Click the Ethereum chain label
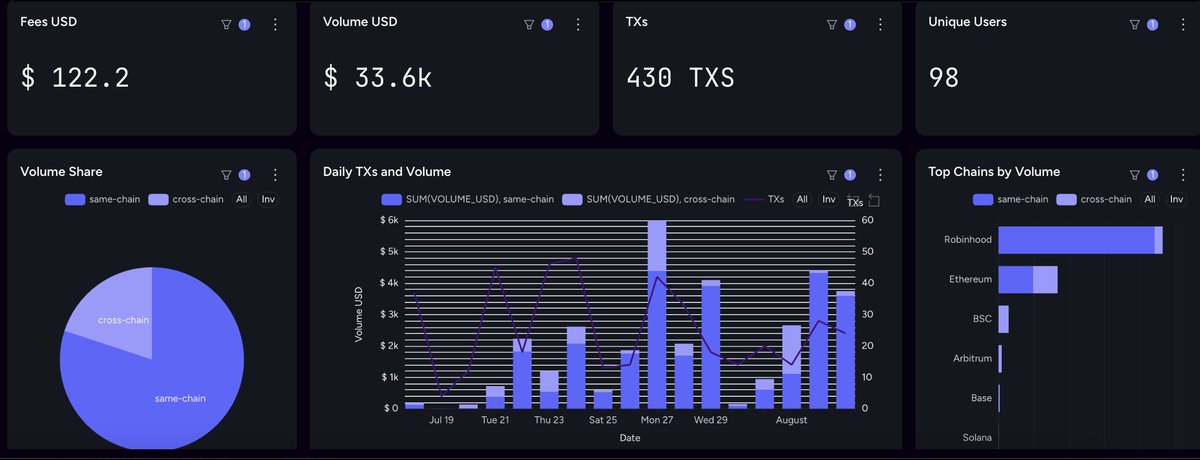Screen dimensions: 1200x460 pyautogui.click(x=970, y=279)
